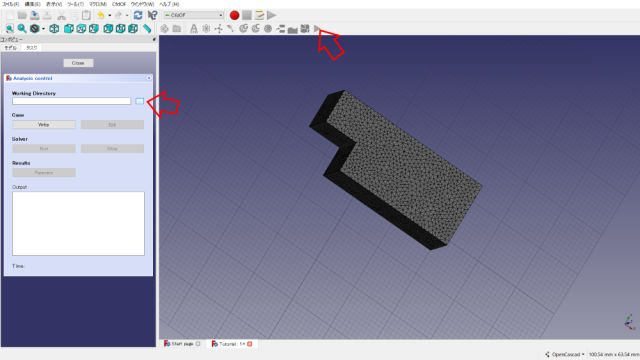Click the CfdOF solver control play icon
Image resolution: width=640 pixels, height=360 pixels.
point(317,29)
